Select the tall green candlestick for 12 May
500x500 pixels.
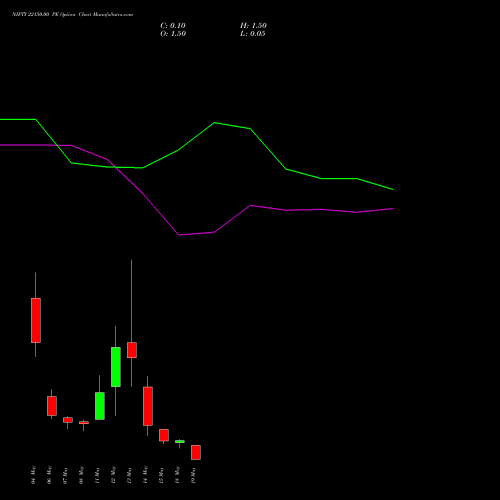pyautogui.click(x=116, y=367)
